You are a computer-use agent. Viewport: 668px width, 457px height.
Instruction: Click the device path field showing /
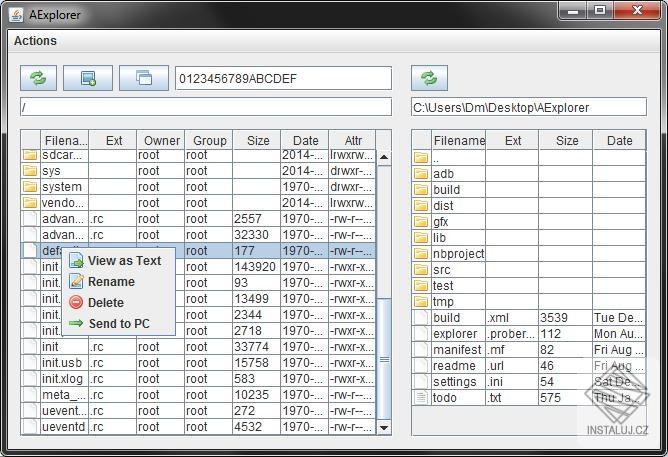[x=206, y=107]
